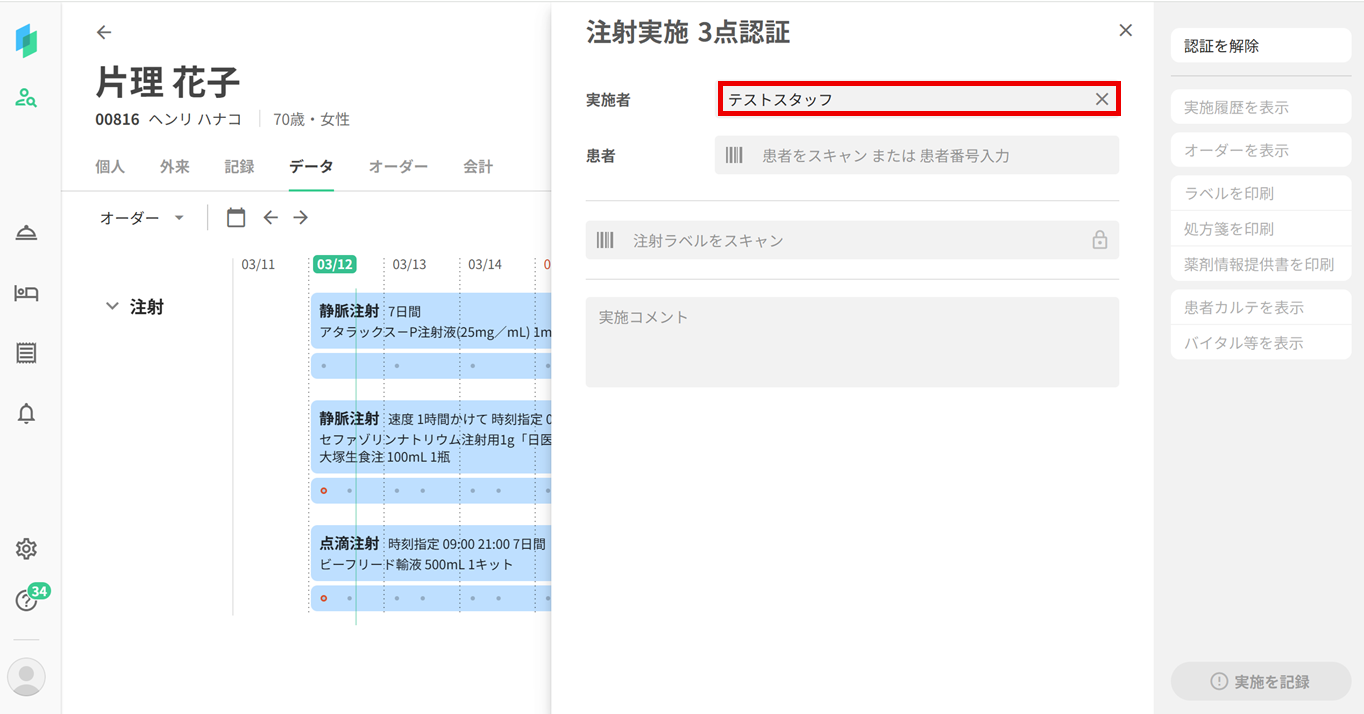Screen dimensions: 1364x714
Task: Switch to the 会計 tab
Action: tap(478, 166)
